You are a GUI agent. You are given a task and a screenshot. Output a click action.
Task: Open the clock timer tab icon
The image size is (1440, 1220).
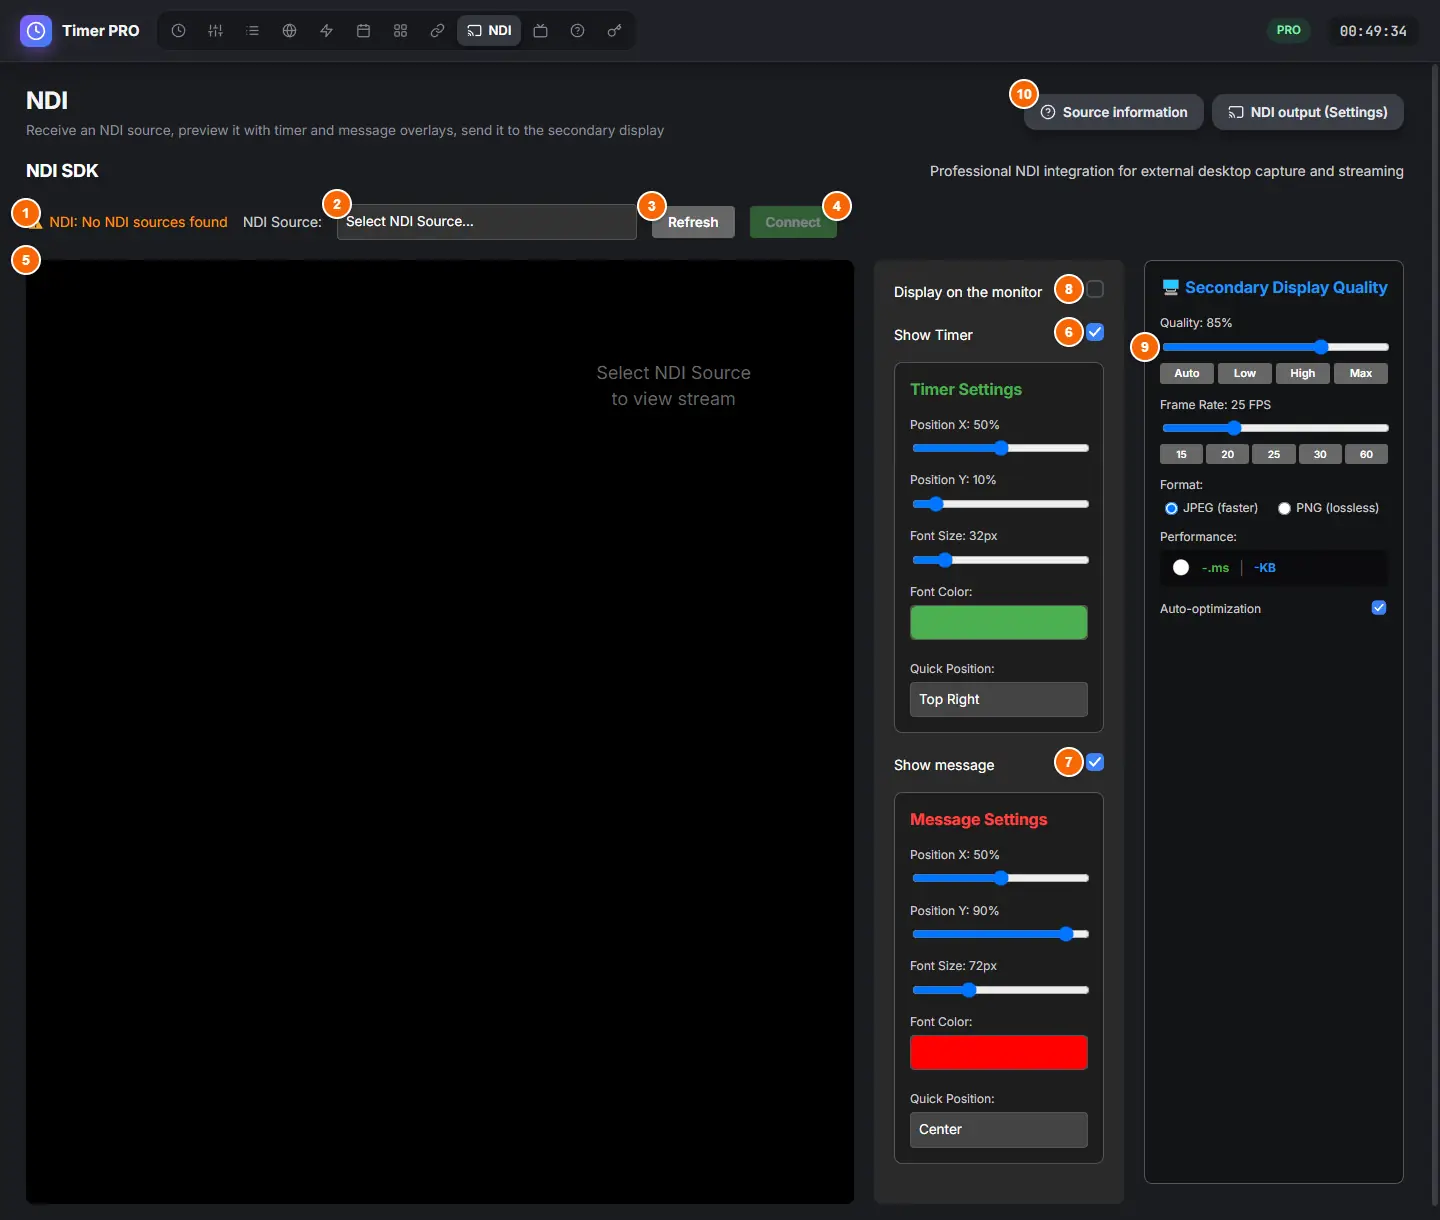pos(178,31)
